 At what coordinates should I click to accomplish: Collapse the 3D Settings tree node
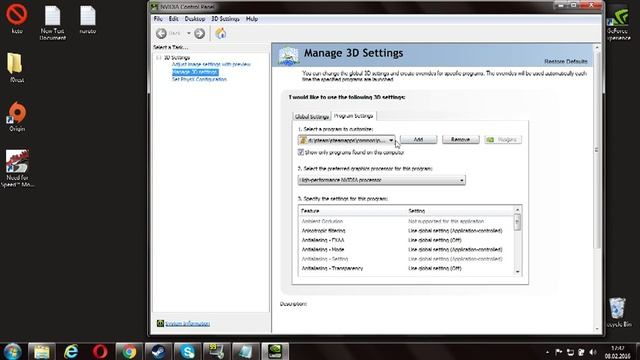tap(159, 58)
